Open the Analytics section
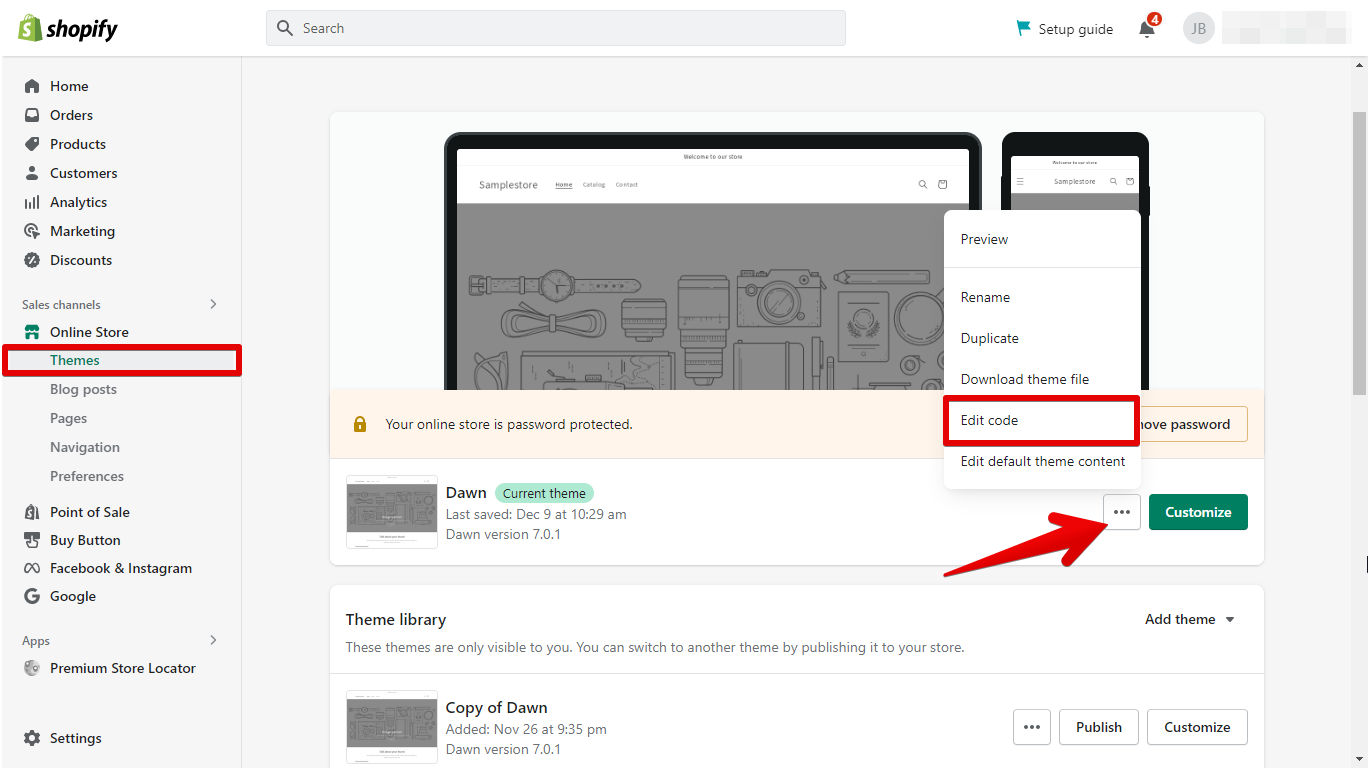 77,201
